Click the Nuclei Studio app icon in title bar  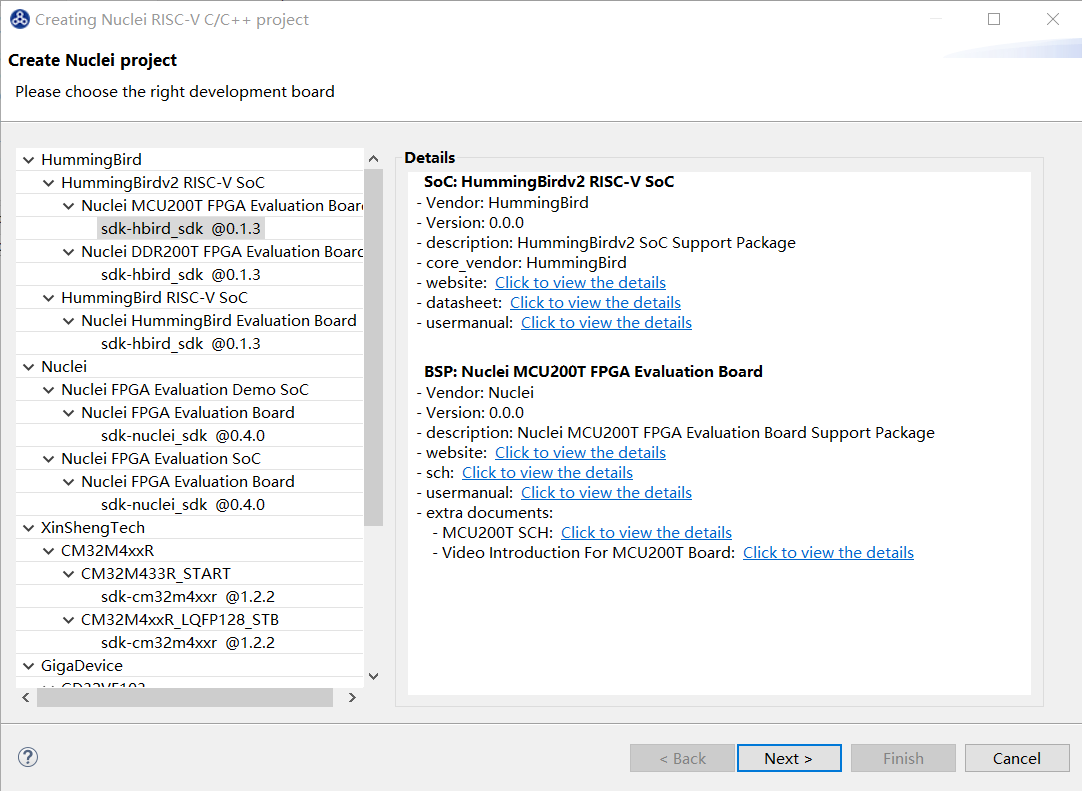(19, 19)
